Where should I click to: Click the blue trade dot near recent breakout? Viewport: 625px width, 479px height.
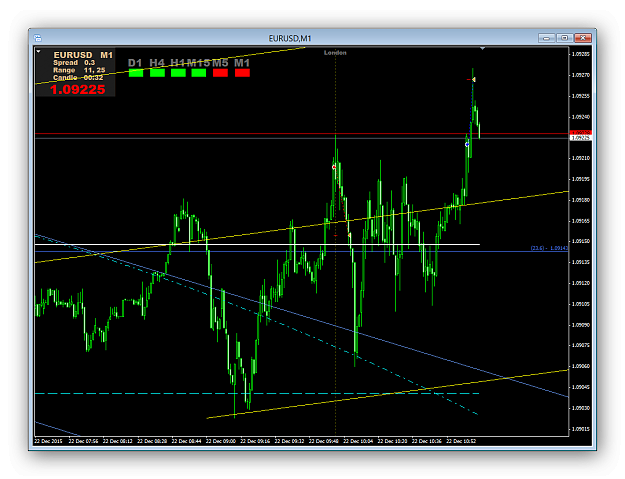(467, 145)
